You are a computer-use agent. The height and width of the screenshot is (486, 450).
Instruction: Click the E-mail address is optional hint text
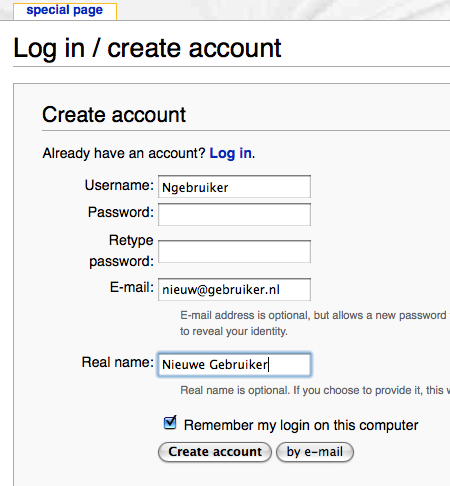click(315, 323)
